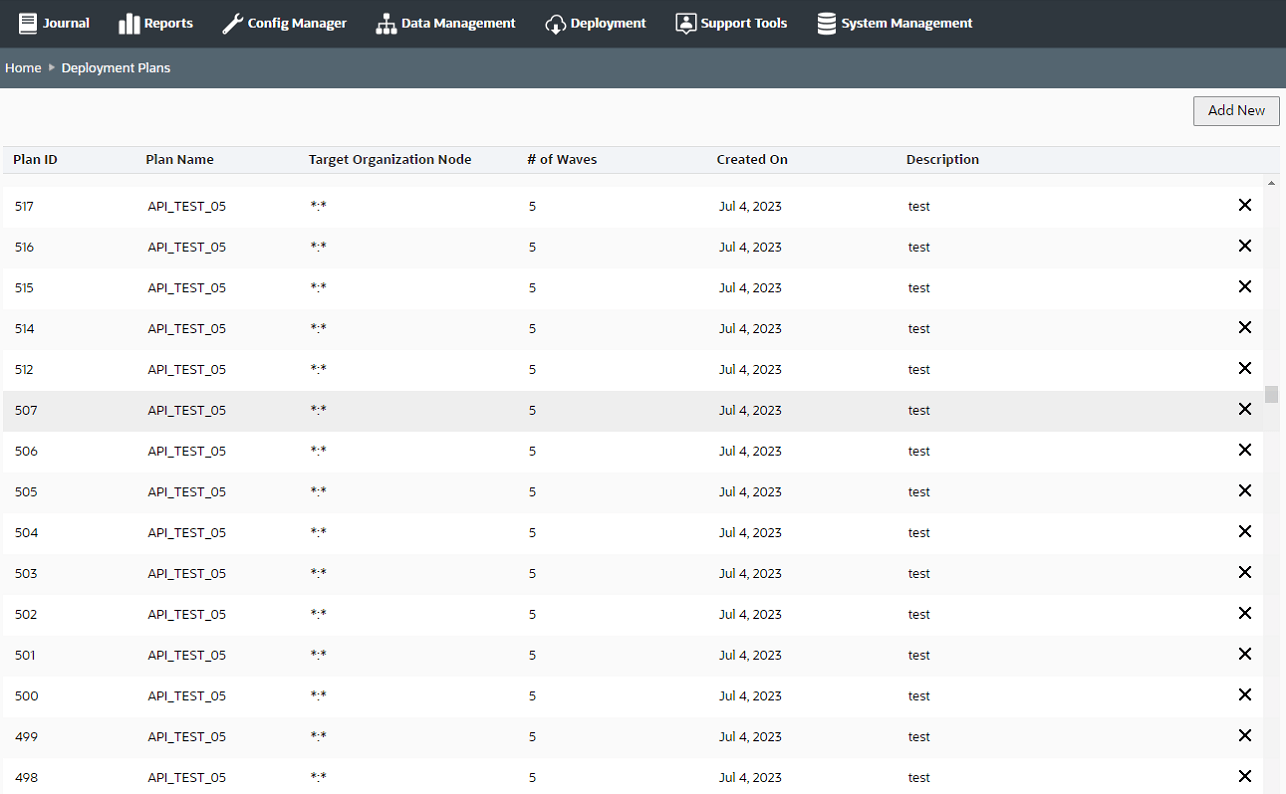Image resolution: width=1286 pixels, height=794 pixels.
Task: Delete plan 507 with its X icon
Action: tap(1245, 409)
